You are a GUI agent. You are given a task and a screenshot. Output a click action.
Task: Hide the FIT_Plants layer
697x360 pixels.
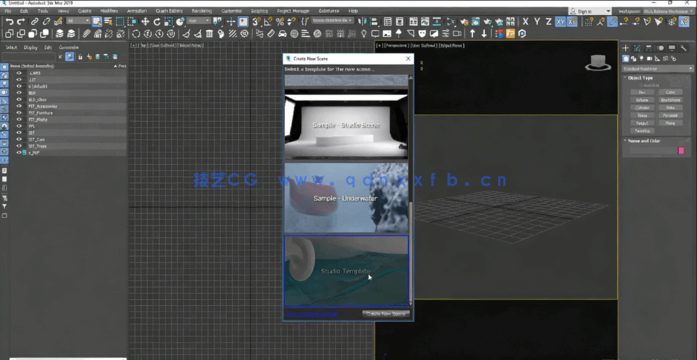click(x=19, y=120)
